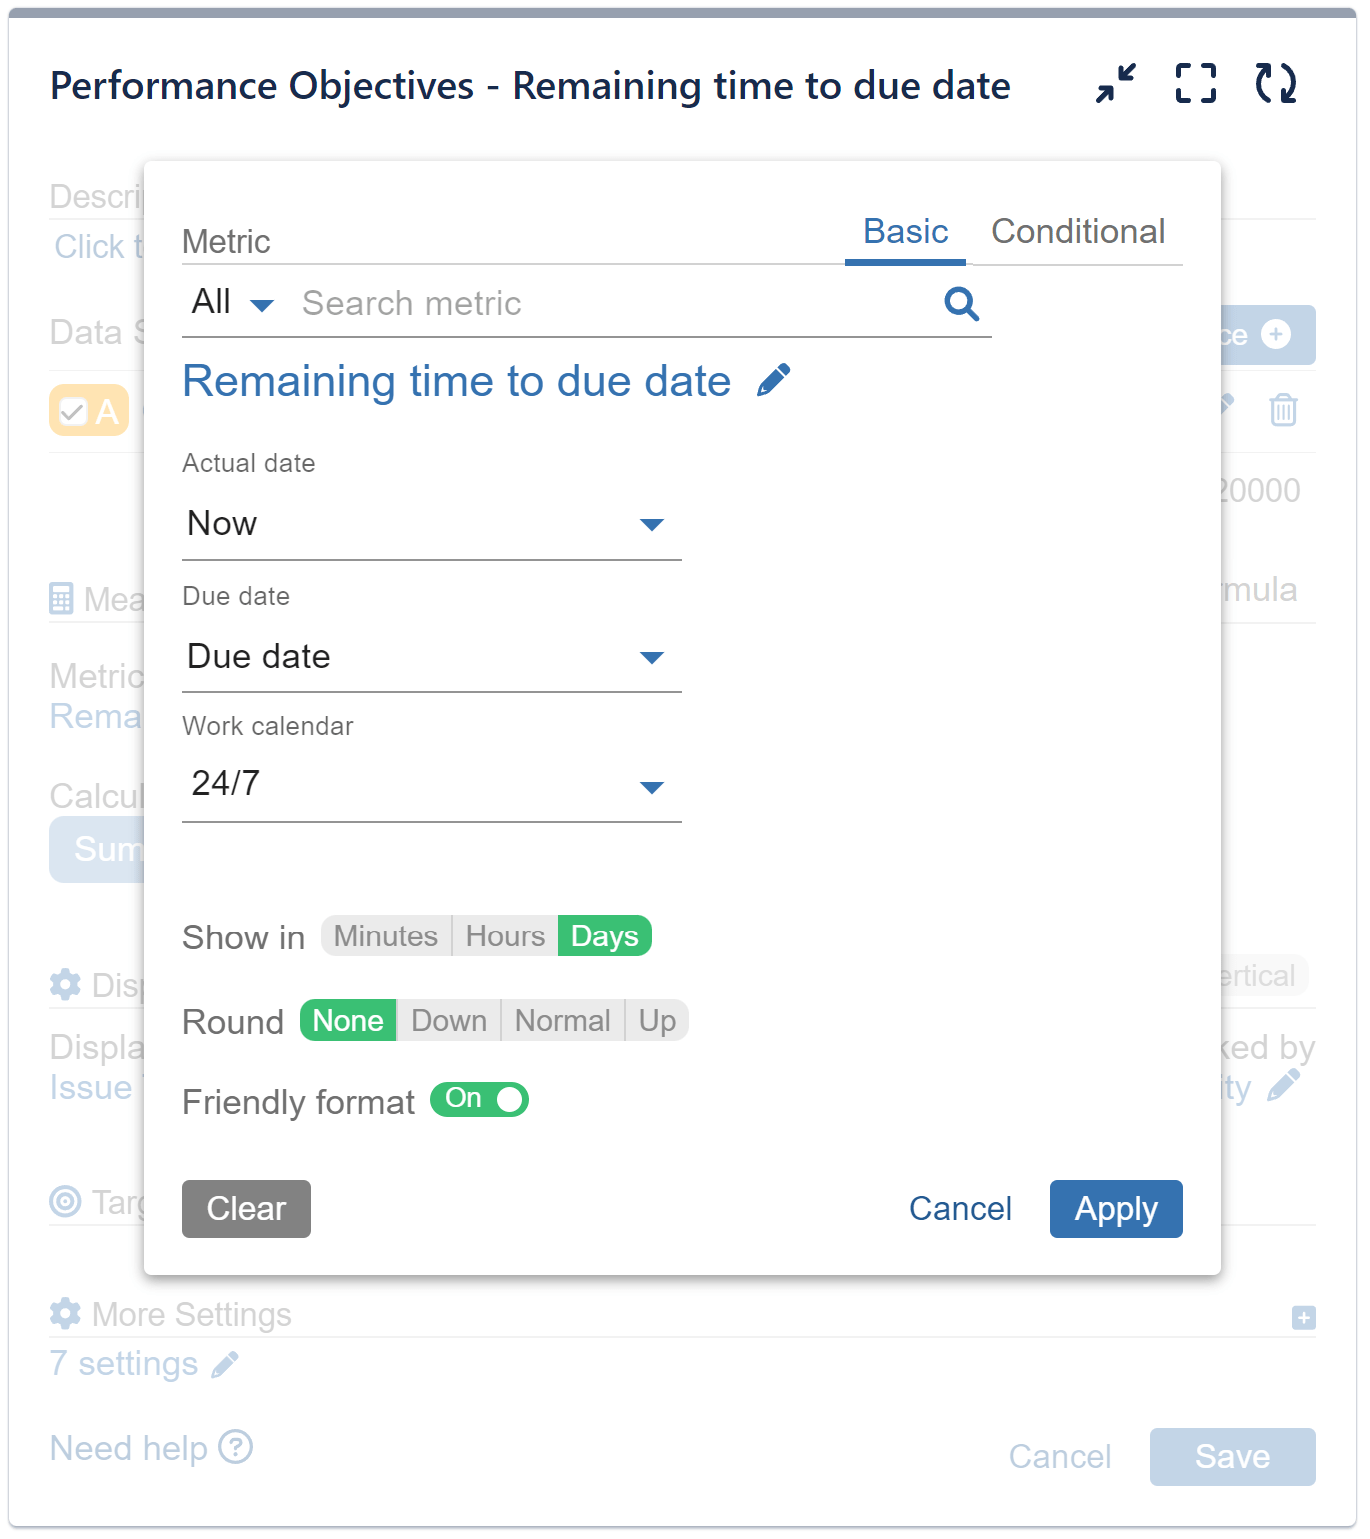Edit the metric name with the pencil icon
1370x1539 pixels.
click(x=773, y=379)
